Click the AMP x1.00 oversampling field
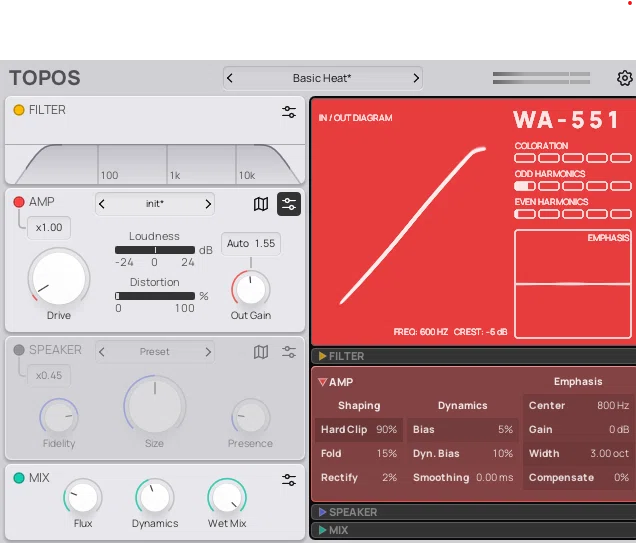 (x=49, y=228)
